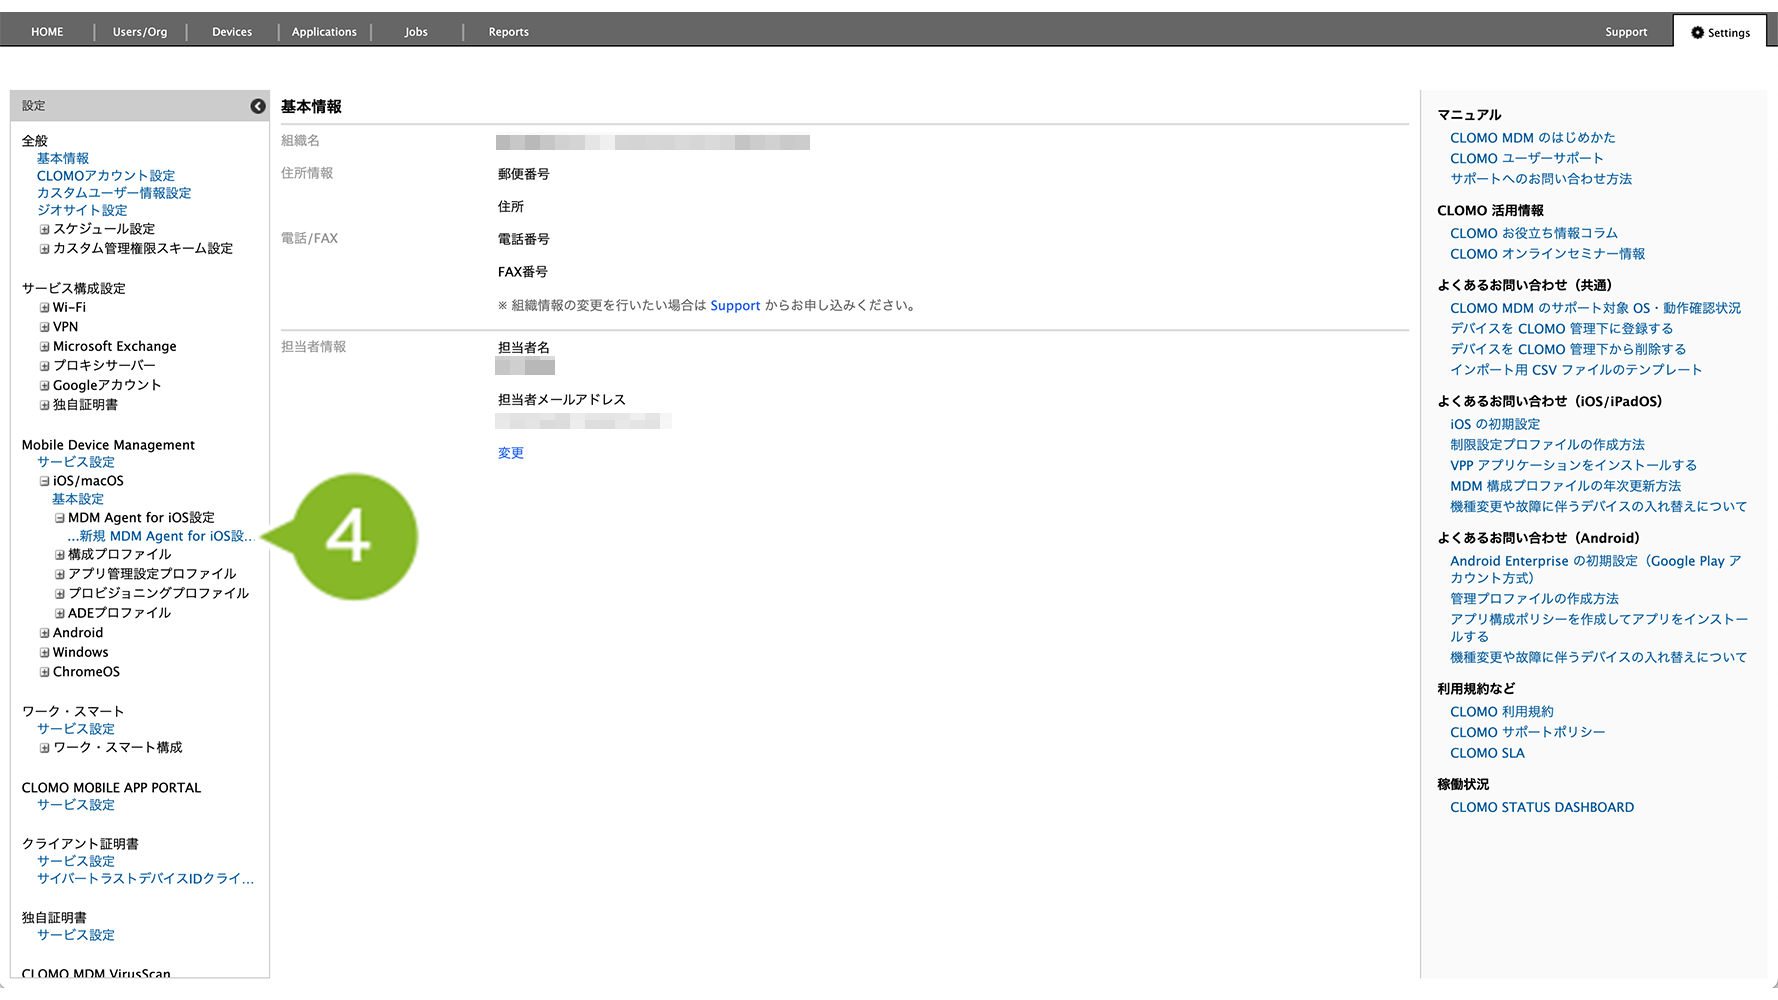Viewport: 1778px width, 1000px height.
Task: Expand the Android settings node
Action: (44, 633)
